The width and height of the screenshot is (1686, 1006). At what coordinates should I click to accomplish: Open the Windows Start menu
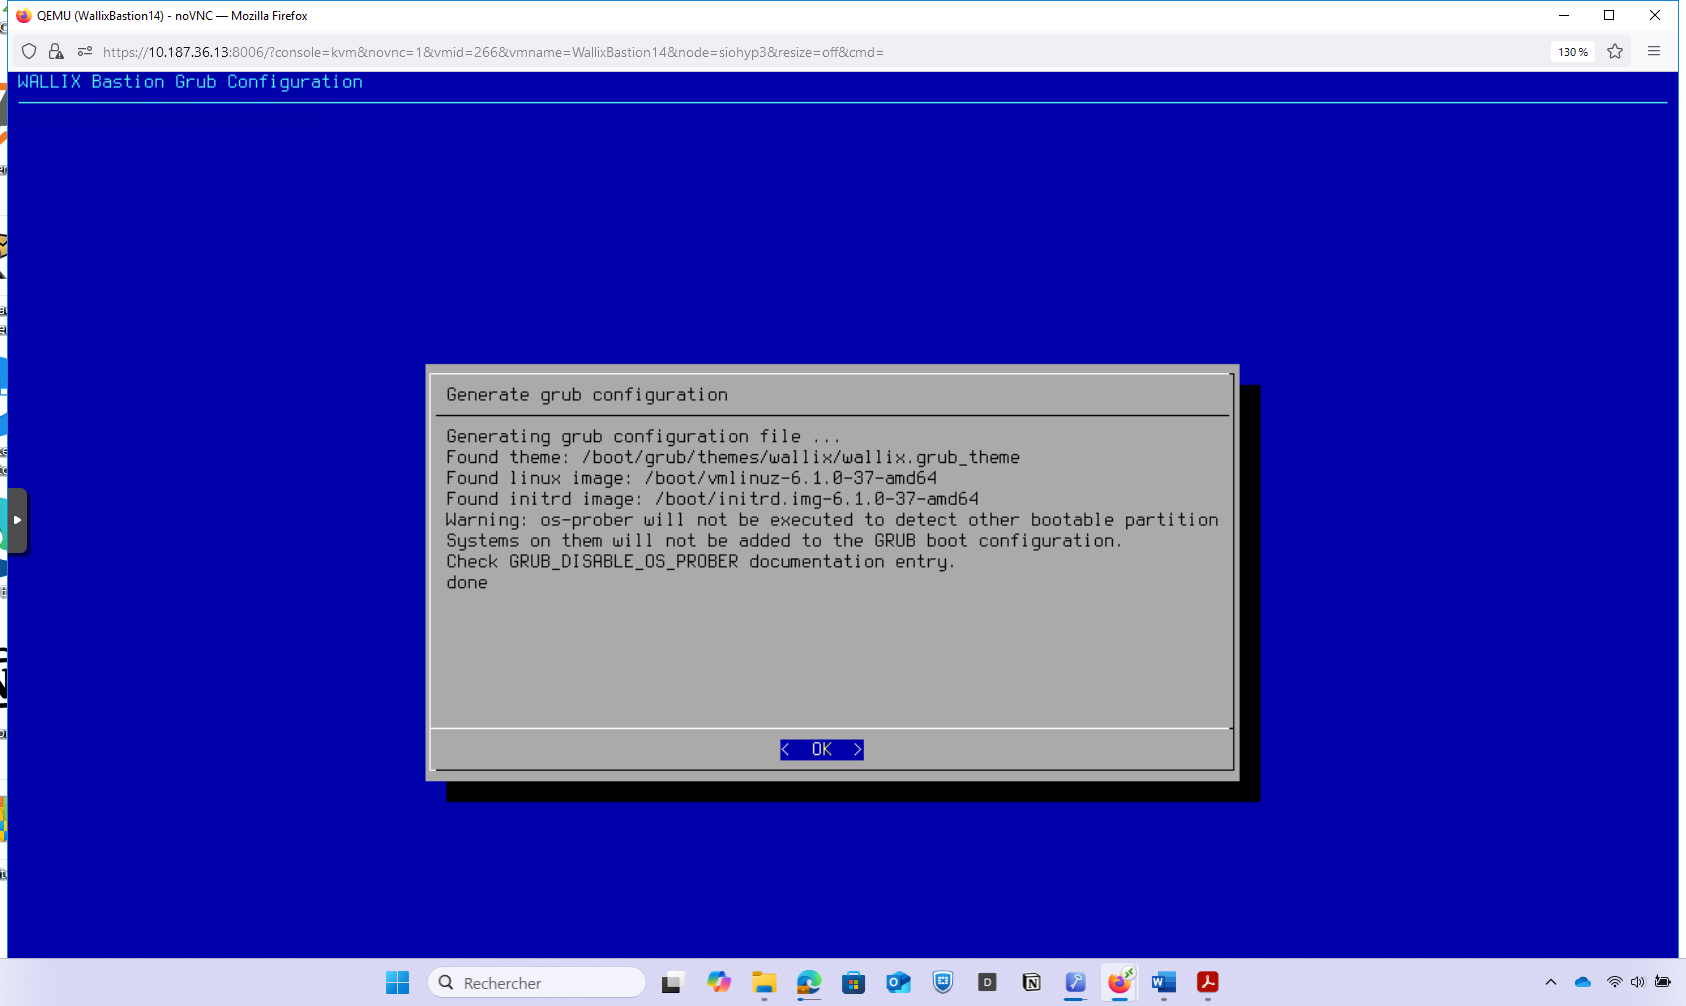tap(397, 983)
